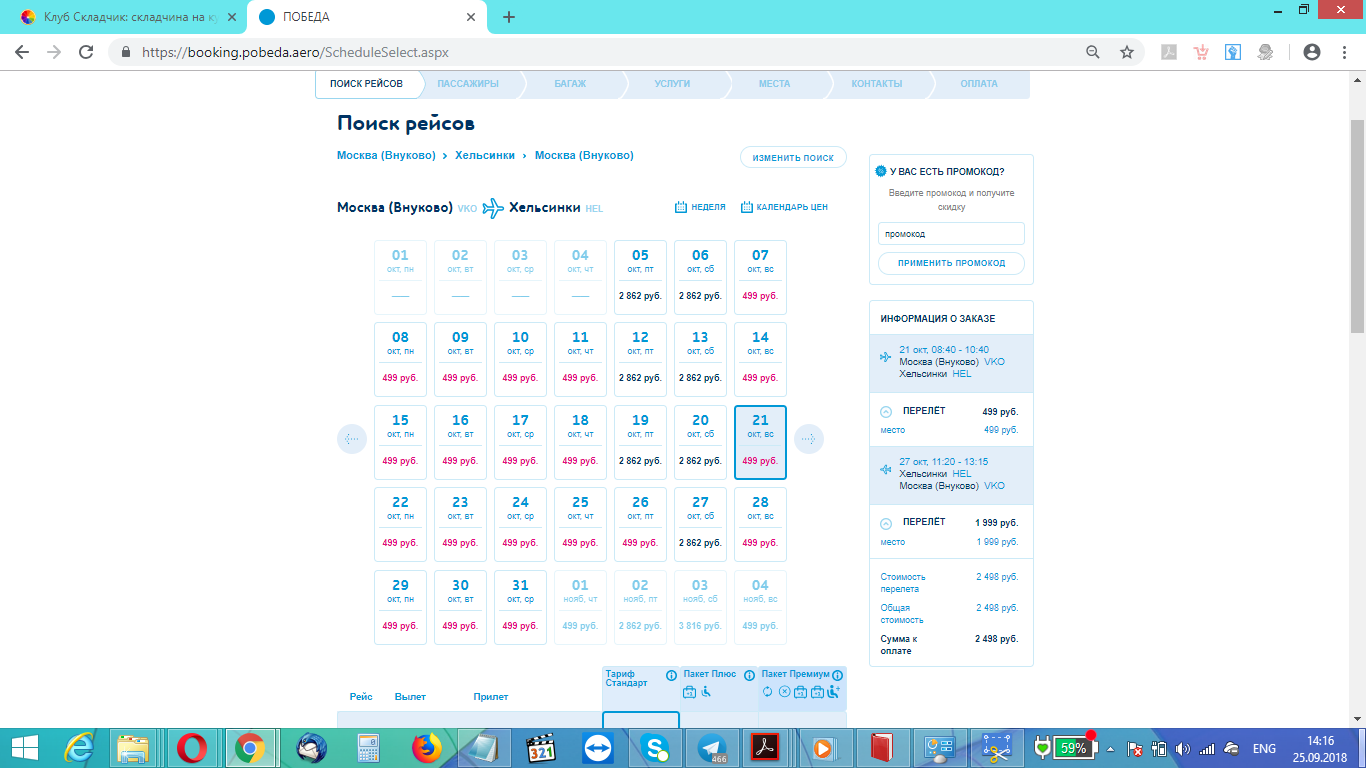The height and width of the screenshot is (768, 1366).
Task: Go back to the previous page
Action: [x=22, y=52]
